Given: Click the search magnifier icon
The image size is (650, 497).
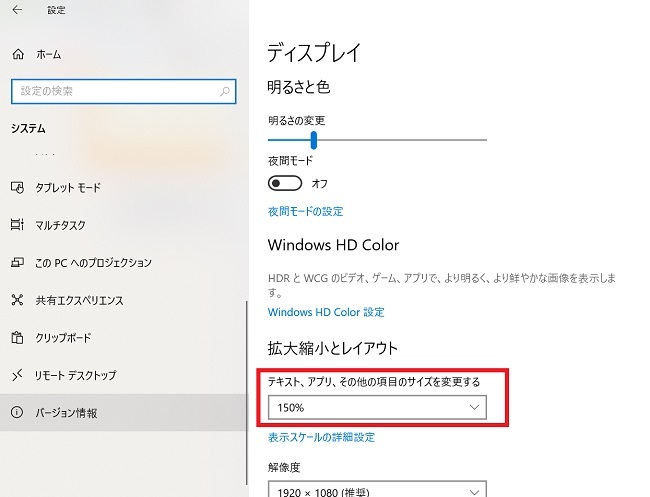Looking at the screenshot, I should click(x=225, y=91).
